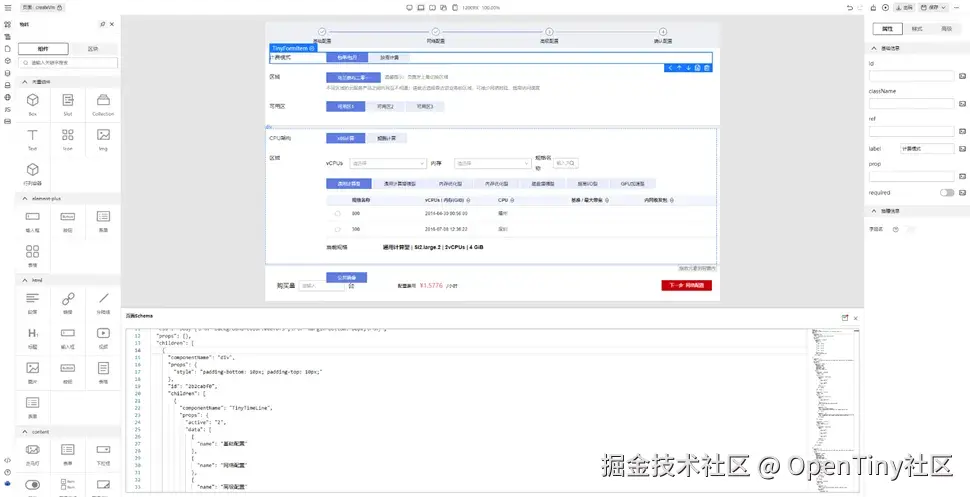Select the radio button in the 300 row

[337, 229]
